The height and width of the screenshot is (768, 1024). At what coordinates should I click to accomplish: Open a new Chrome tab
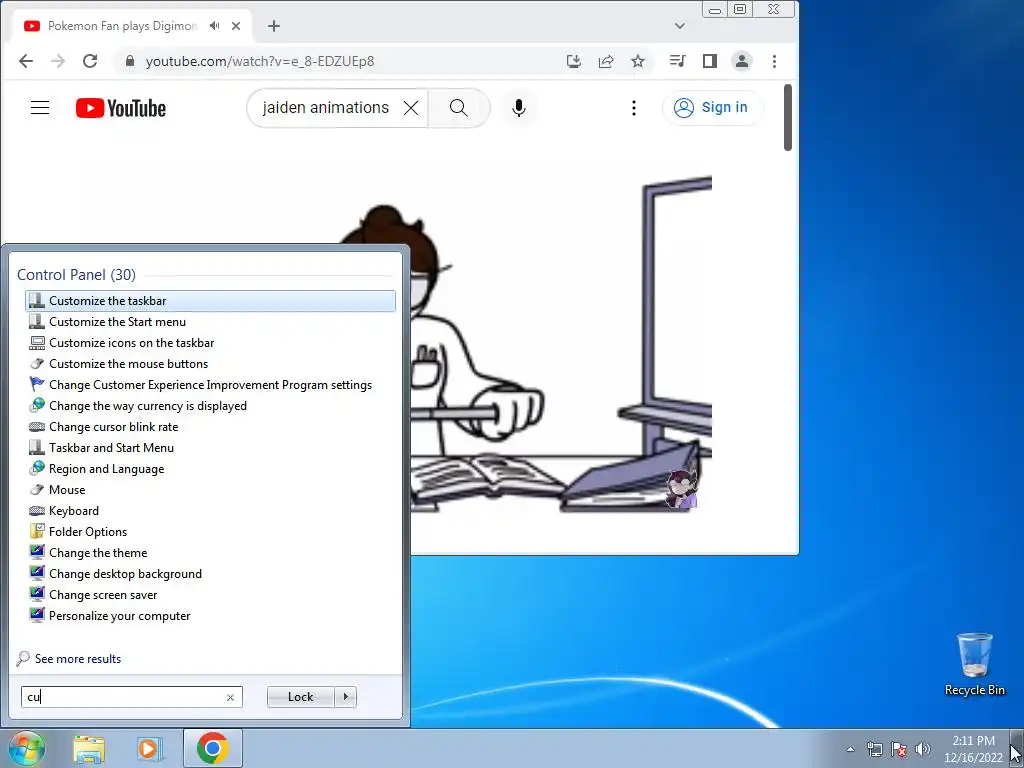click(x=274, y=26)
